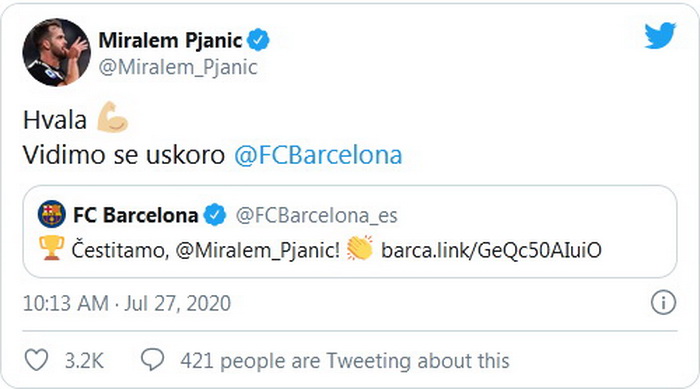Click Miralem Pjanic's blue verified badge
The image size is (700, 389).
(x=258, y=40)
